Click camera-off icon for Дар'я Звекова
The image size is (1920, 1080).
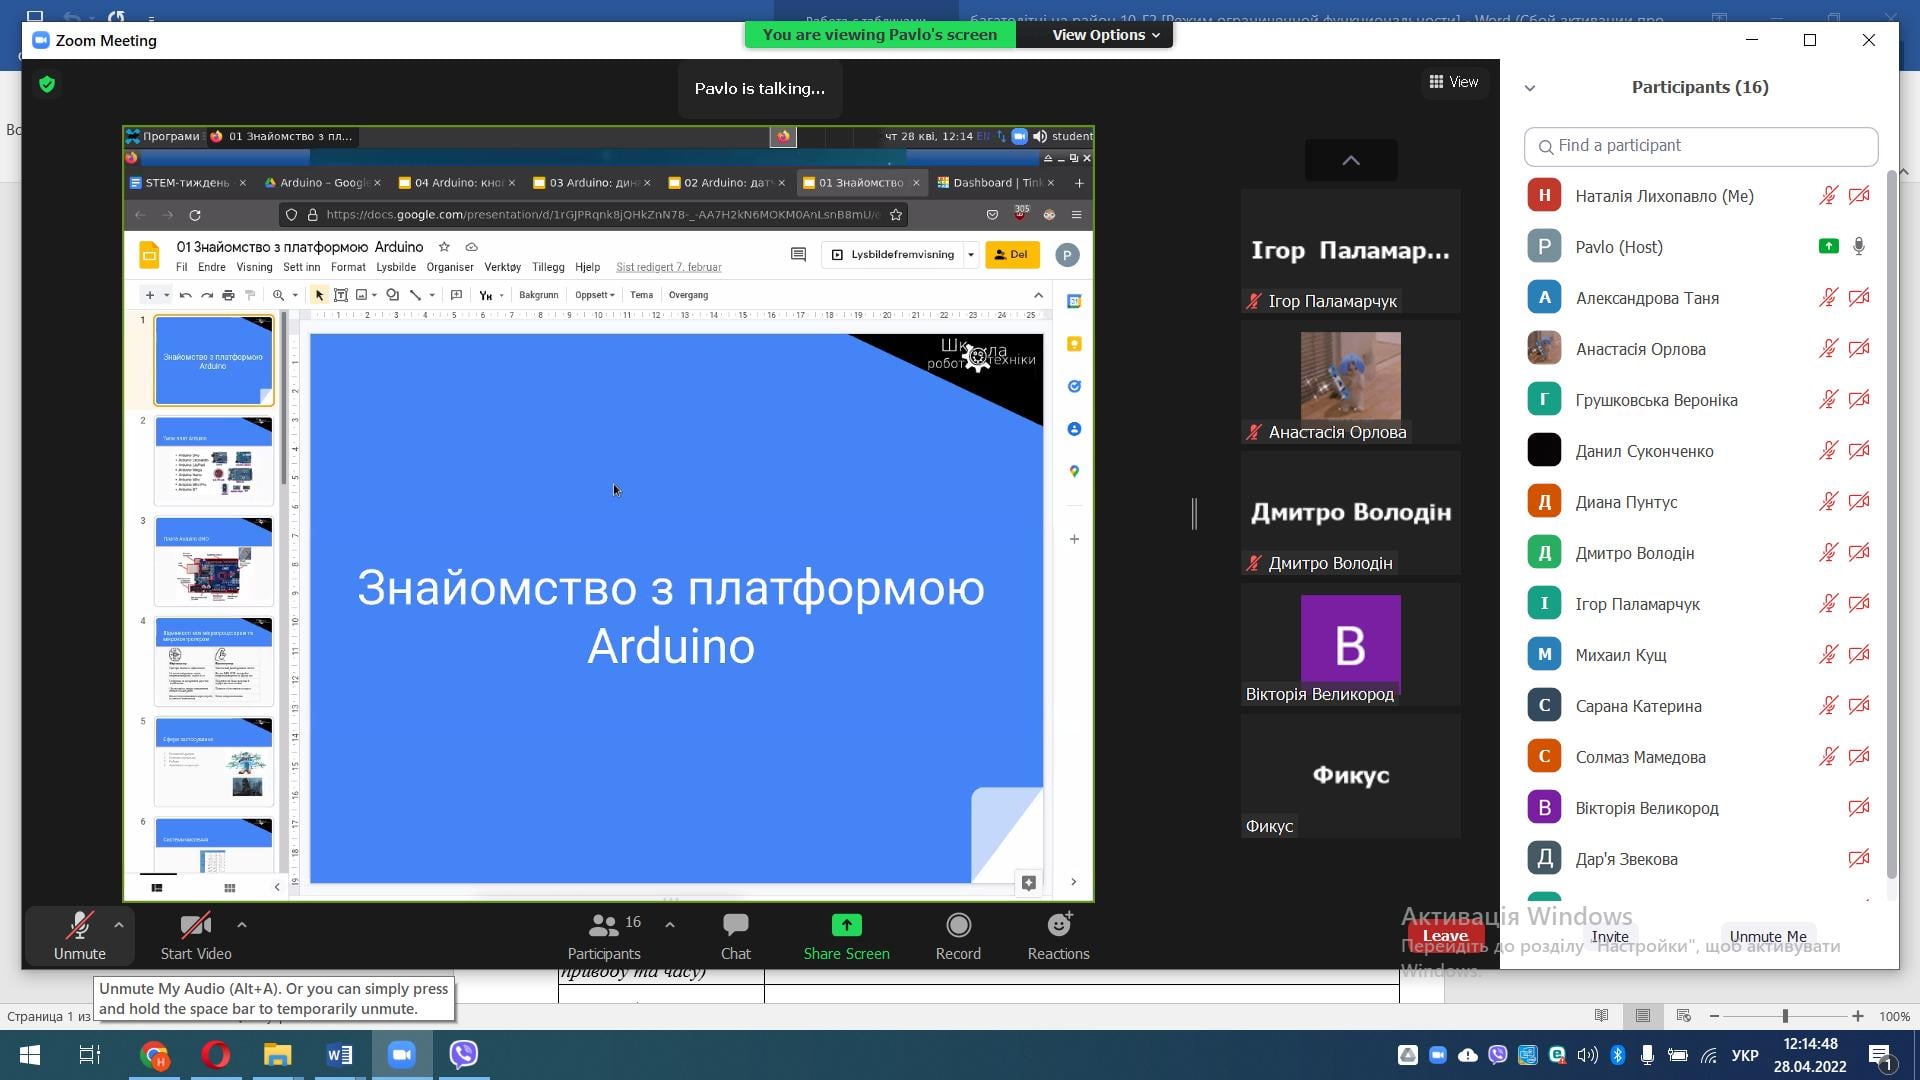[1859, 859]
